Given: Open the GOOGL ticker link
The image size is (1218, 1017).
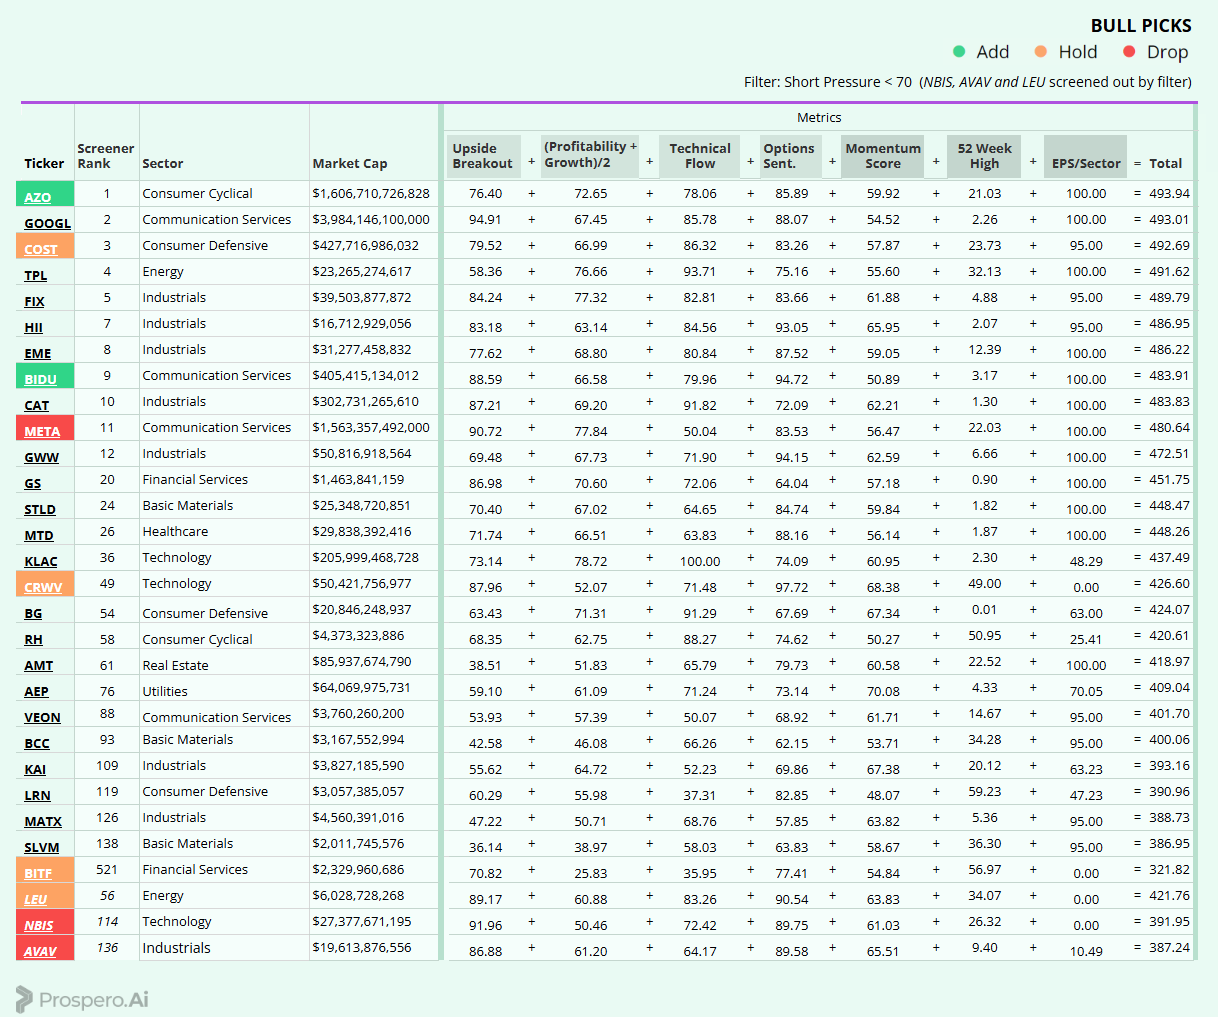Looking at the screenshot, I should click(x=48, y=223).
